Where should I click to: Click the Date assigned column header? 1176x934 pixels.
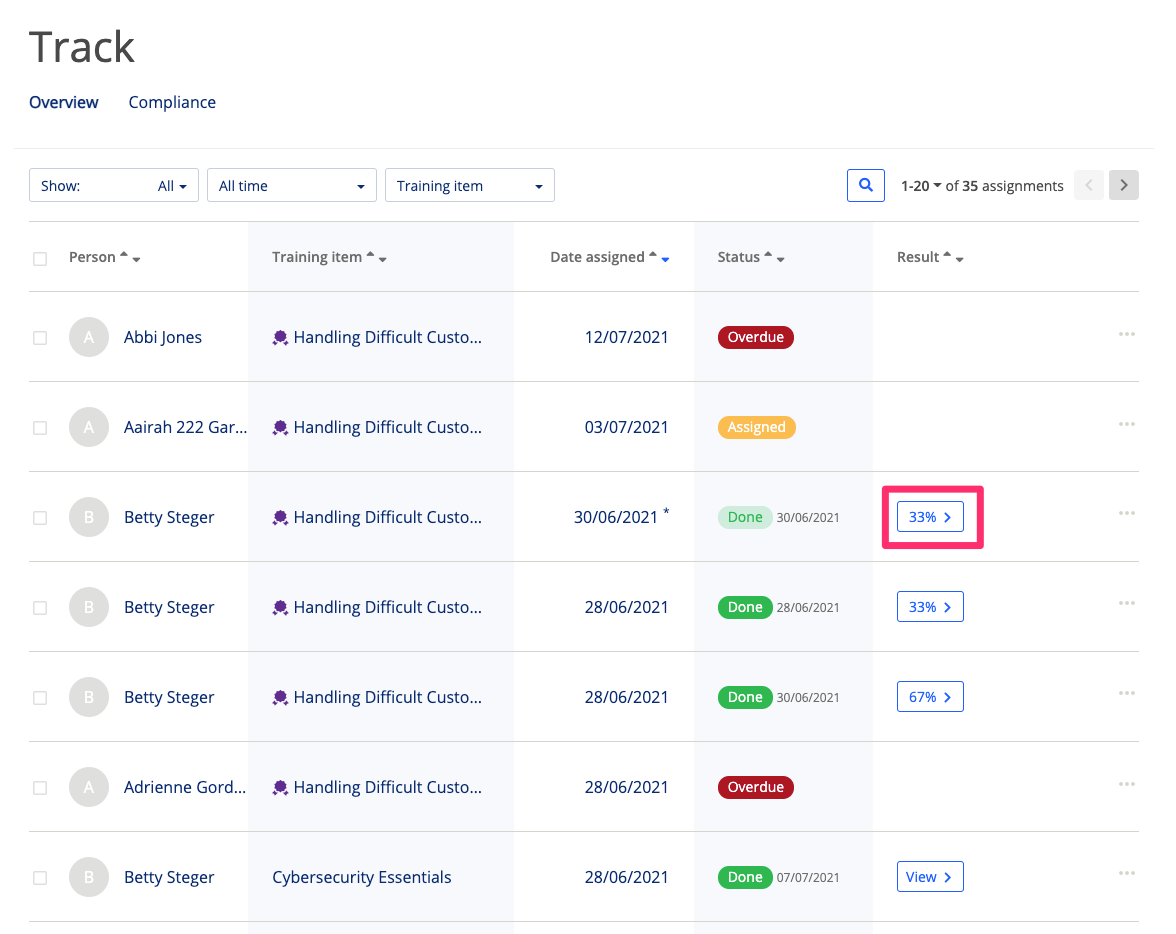pos(597,257)
